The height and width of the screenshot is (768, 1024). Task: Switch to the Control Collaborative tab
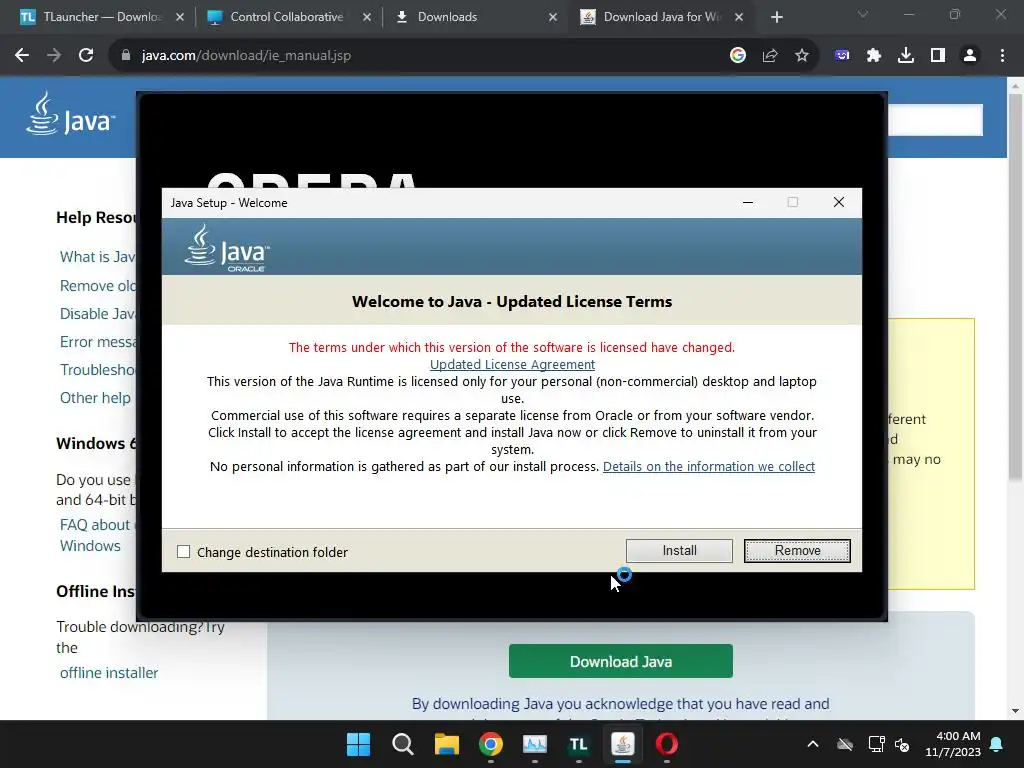(x=286, y=17)
